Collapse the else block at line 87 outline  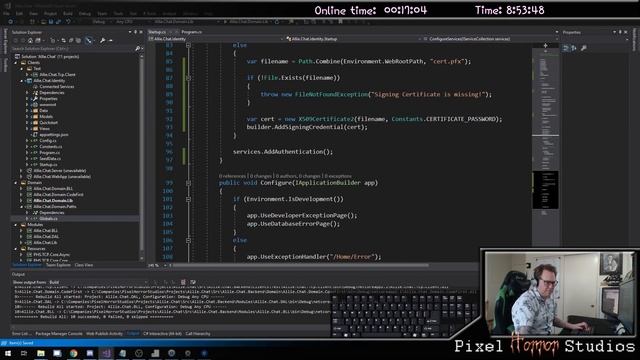coord(188,78)
